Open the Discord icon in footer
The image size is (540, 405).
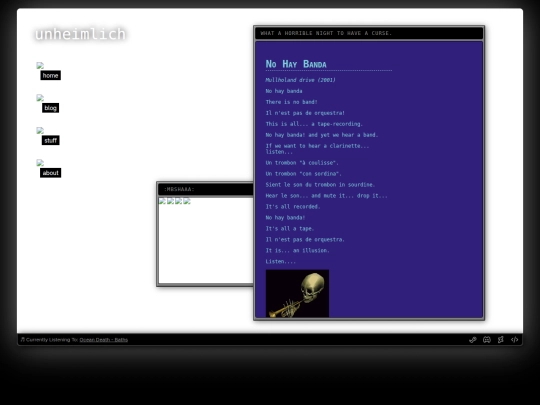click(x=487, y=340)
